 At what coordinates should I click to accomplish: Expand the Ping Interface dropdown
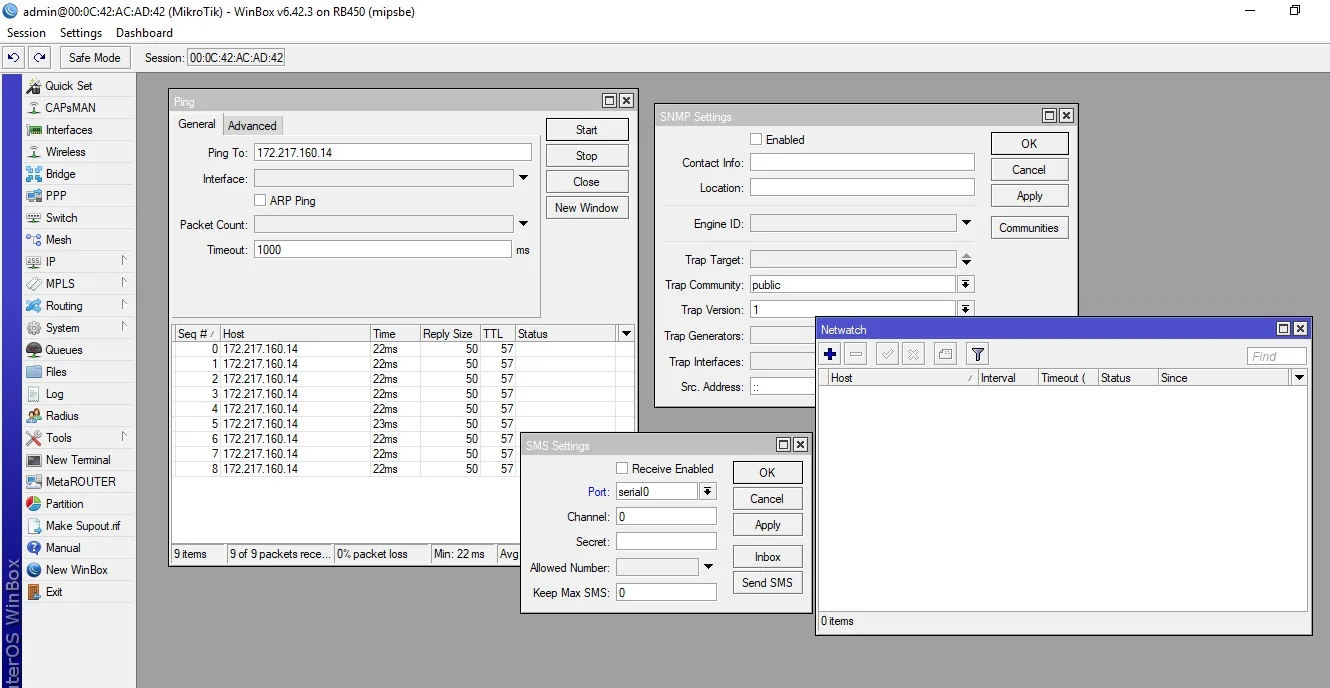523,179
